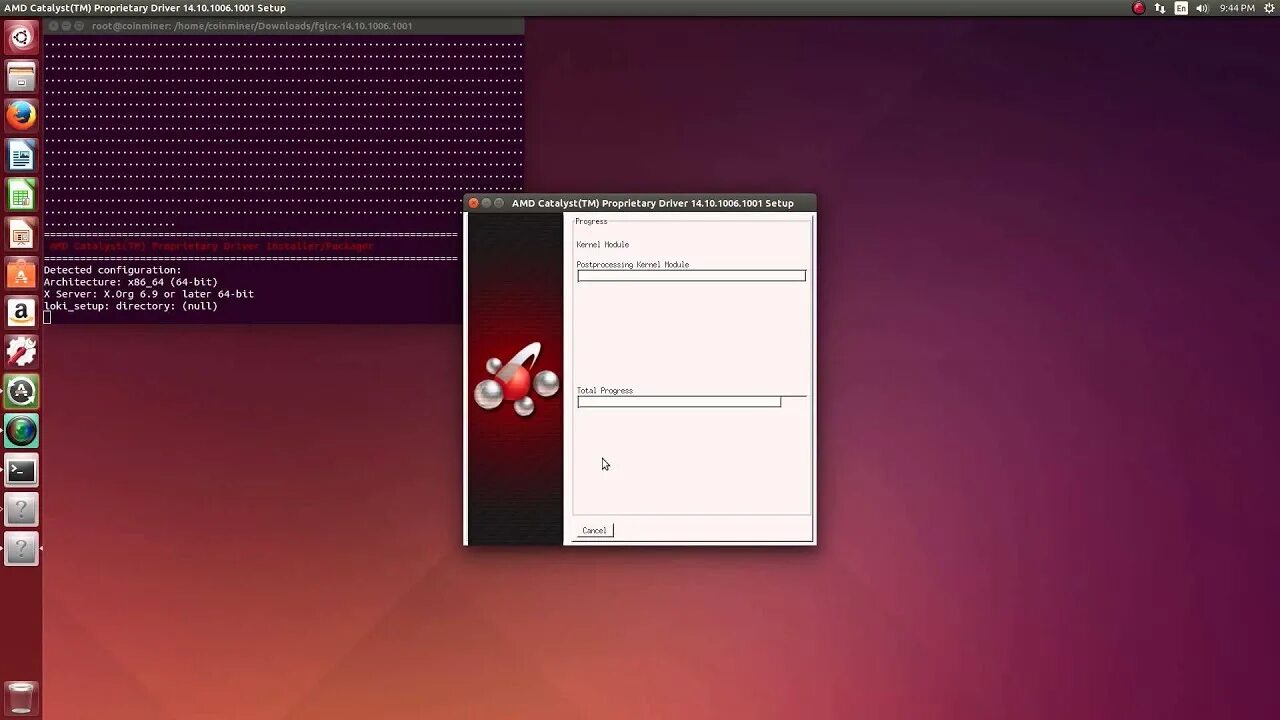Launch LibreOffice Impress from launcher

coord(21,235)
